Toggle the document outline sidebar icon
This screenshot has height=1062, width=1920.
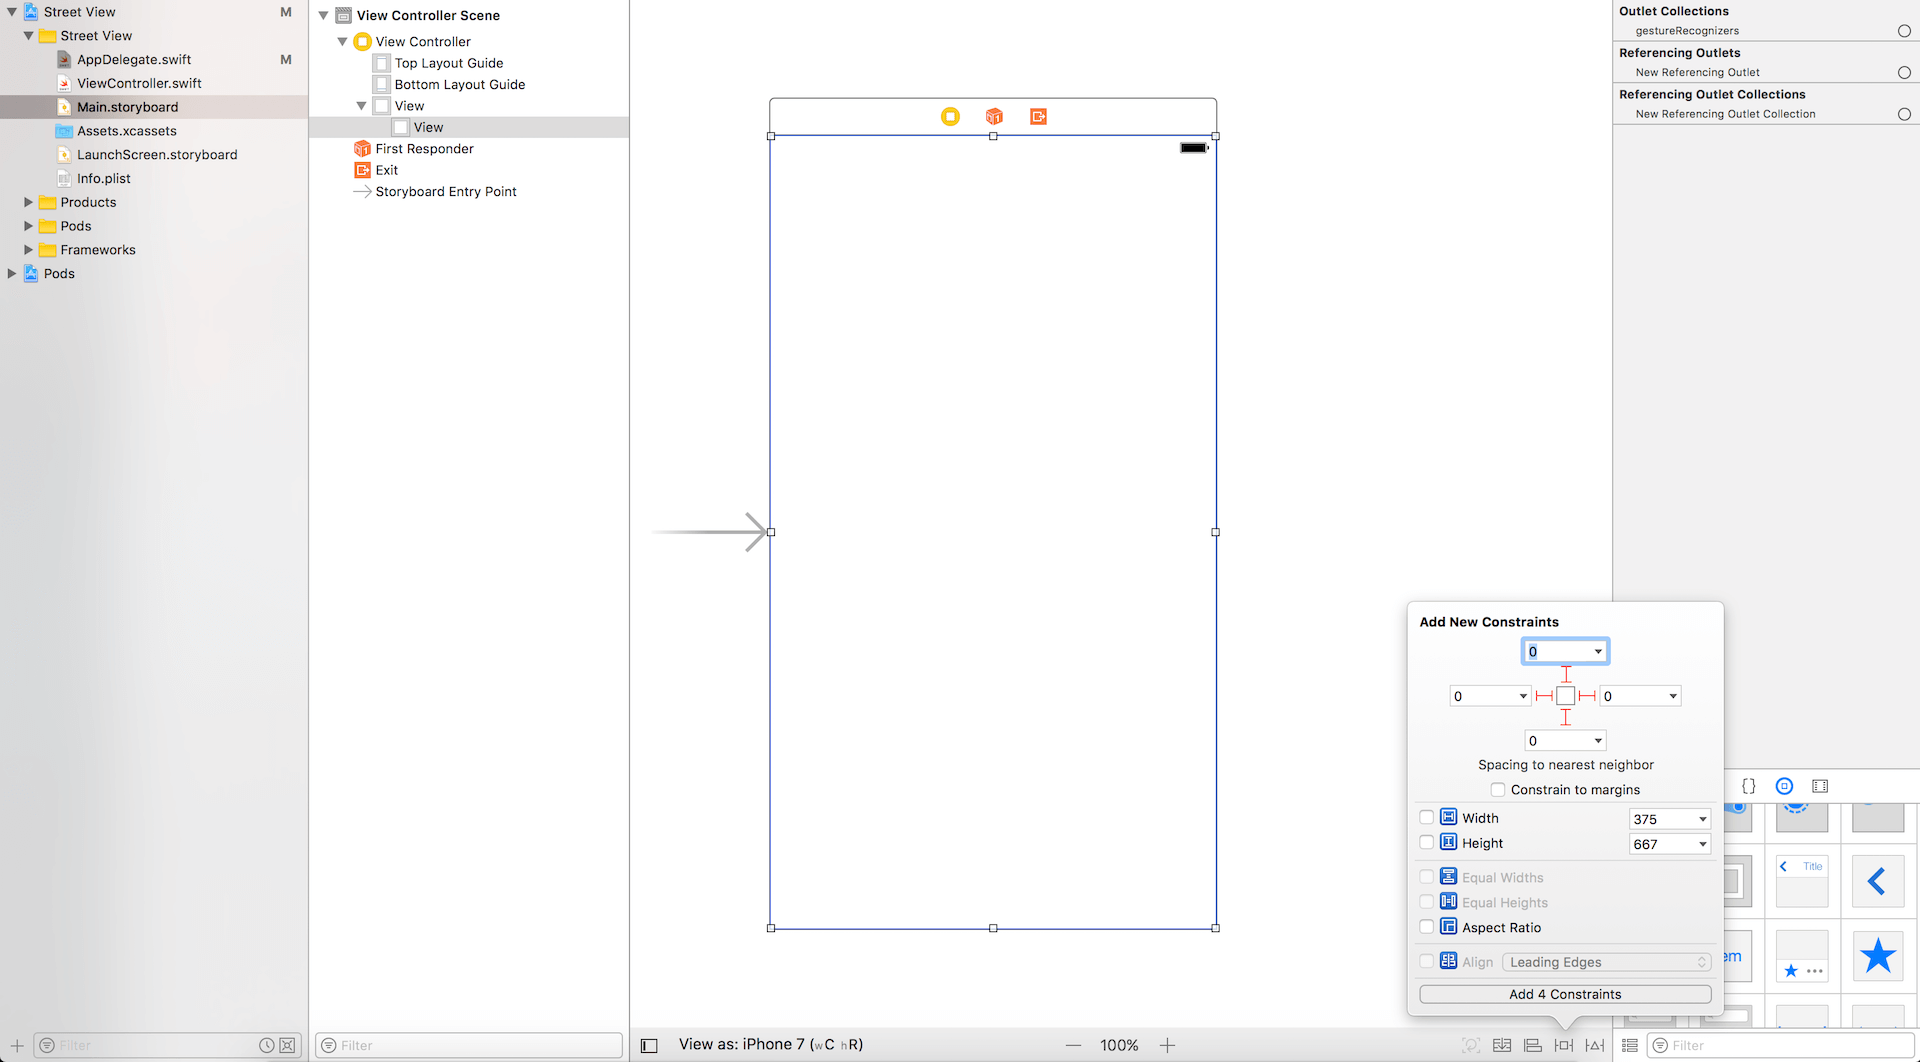pyautogui.click(x=649, y=1045)
